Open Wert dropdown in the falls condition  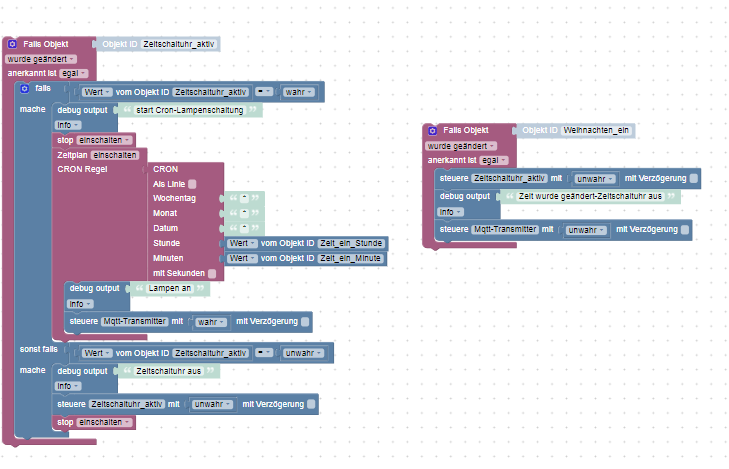click(97, 92)
